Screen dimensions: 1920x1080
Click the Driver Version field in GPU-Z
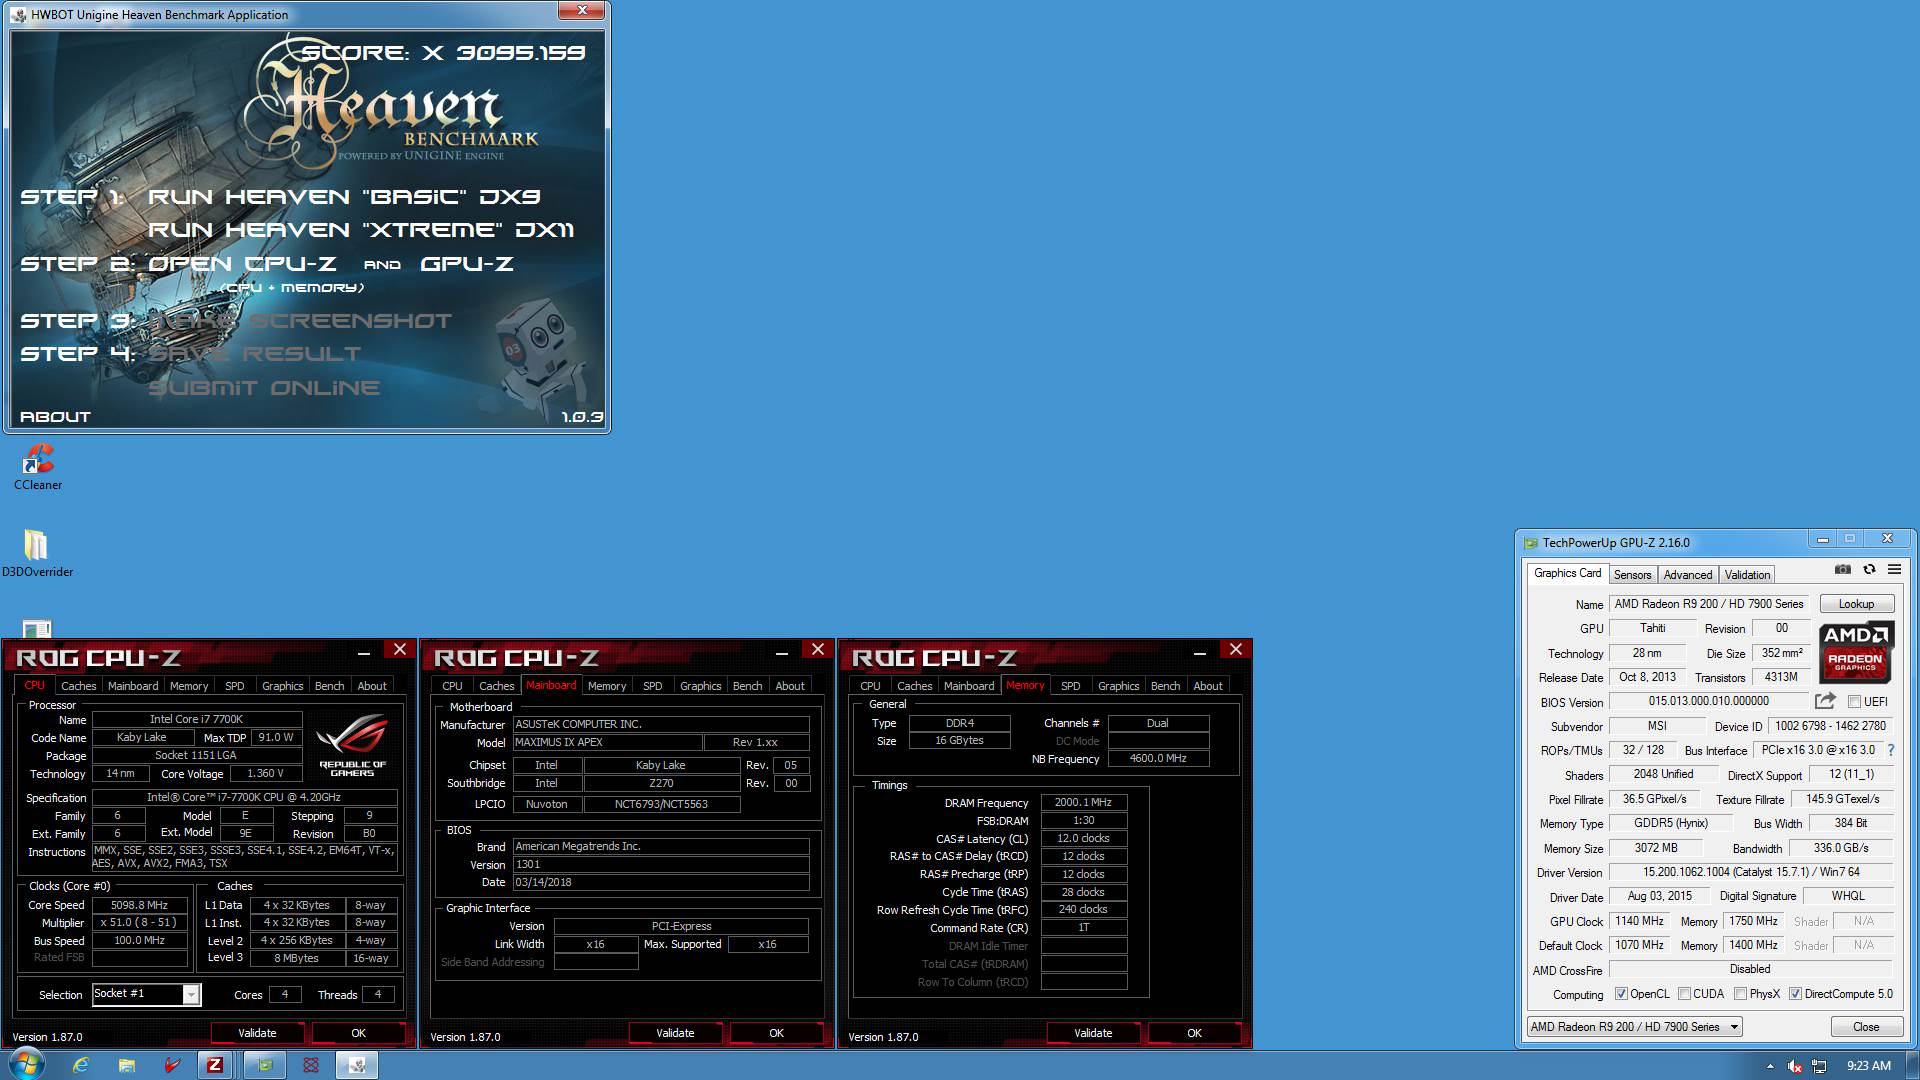coord(1750,873)
